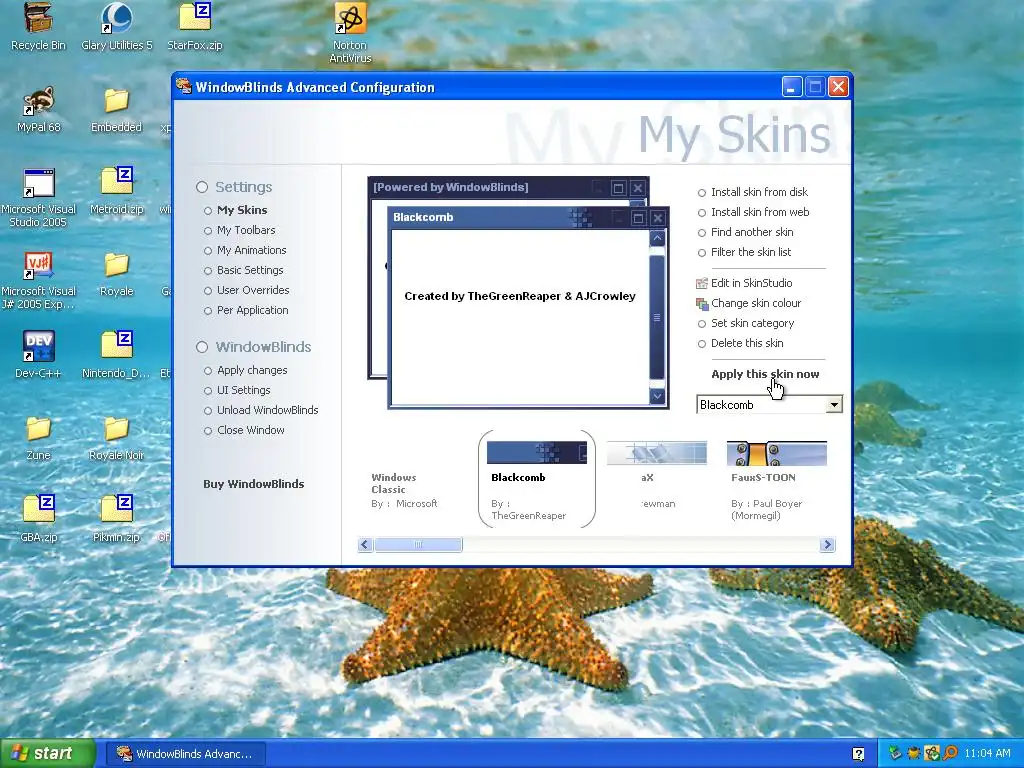
Task: Launch Microsoft Visual J# 2005 Express shortcut
Action: [x=39, y=279]
